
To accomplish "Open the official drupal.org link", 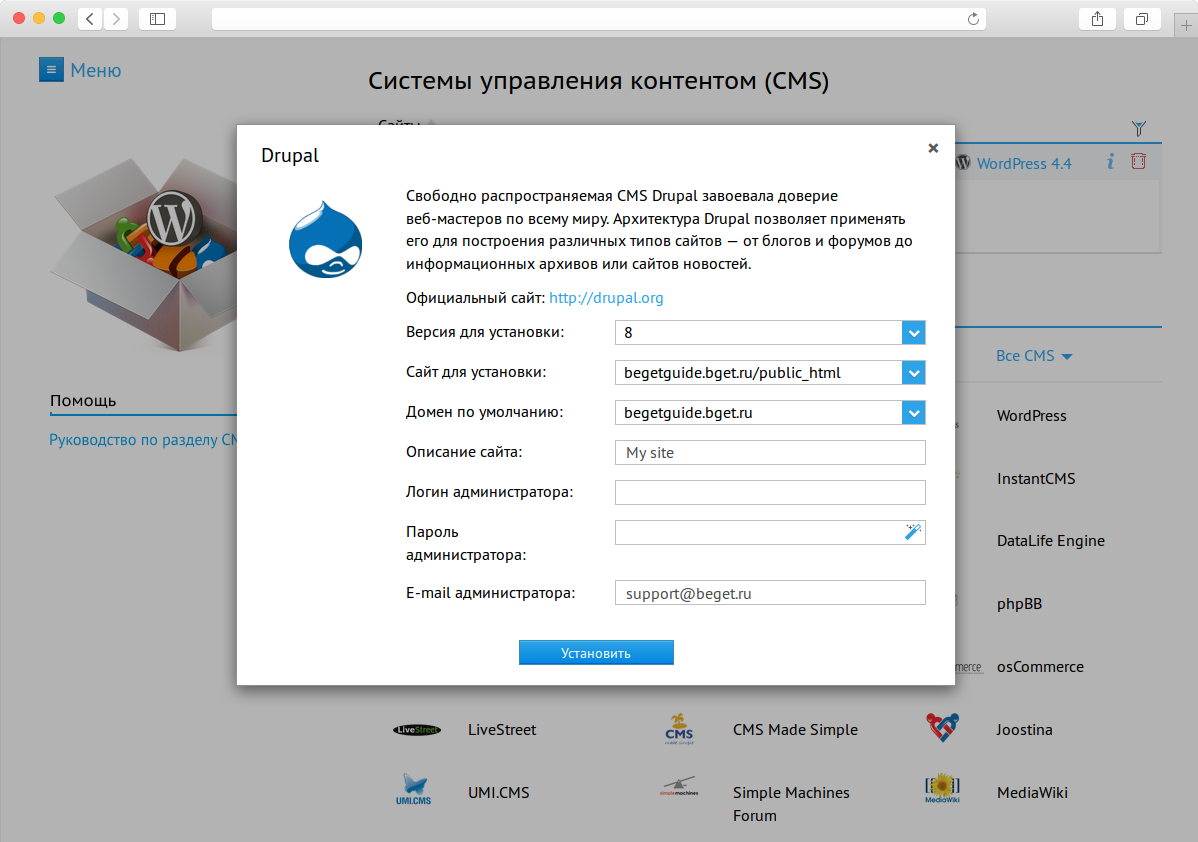I will (606, 298).
